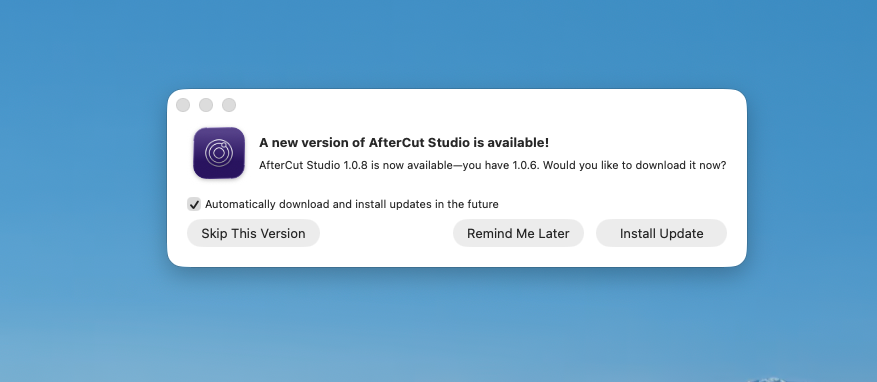Skip This Version of AfterCut Studio

click(253, 233)
